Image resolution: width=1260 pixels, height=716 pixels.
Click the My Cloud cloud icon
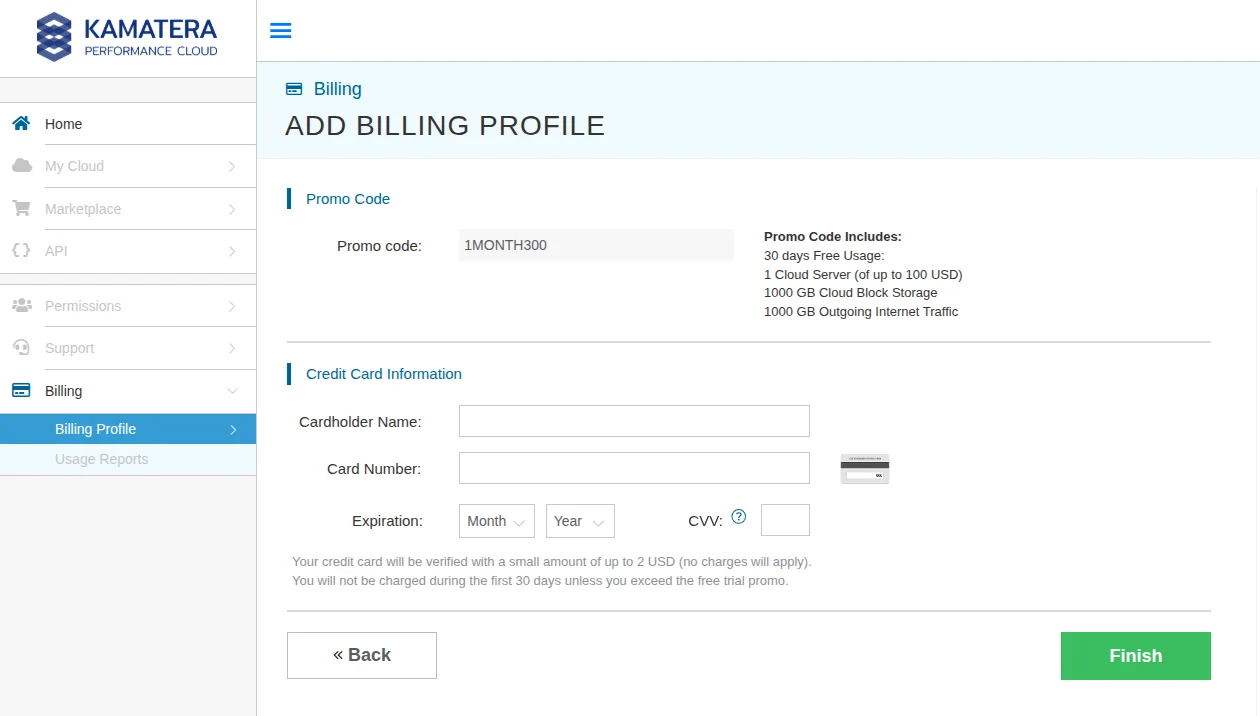point(21,165)
